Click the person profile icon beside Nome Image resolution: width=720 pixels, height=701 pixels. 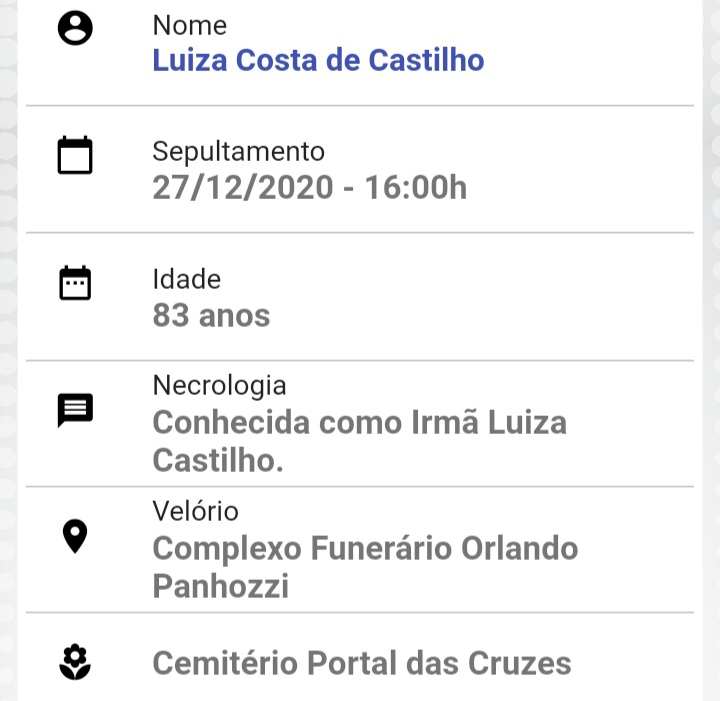coord(75,28)
